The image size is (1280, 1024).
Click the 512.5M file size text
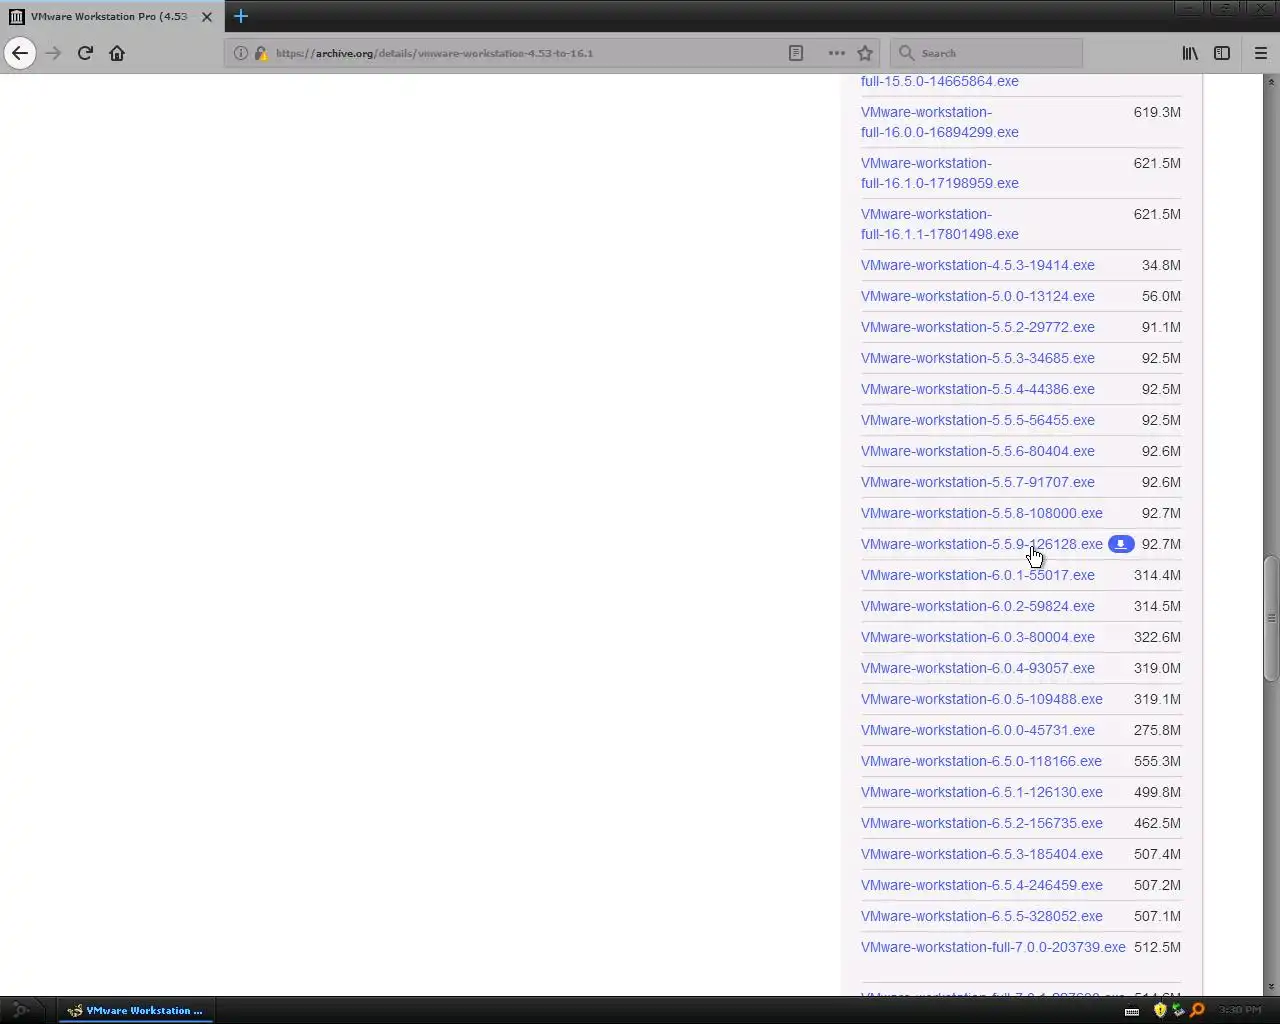click(x=1157, y=947)
